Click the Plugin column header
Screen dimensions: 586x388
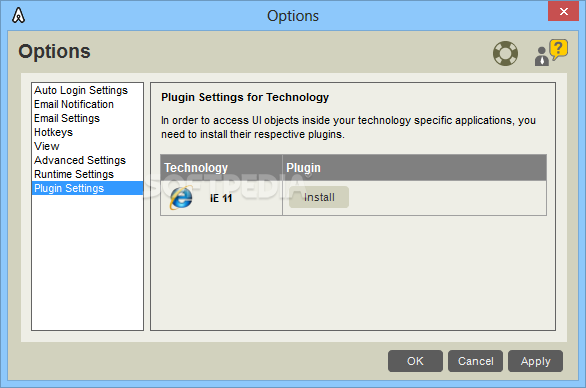tap(414, 168)
